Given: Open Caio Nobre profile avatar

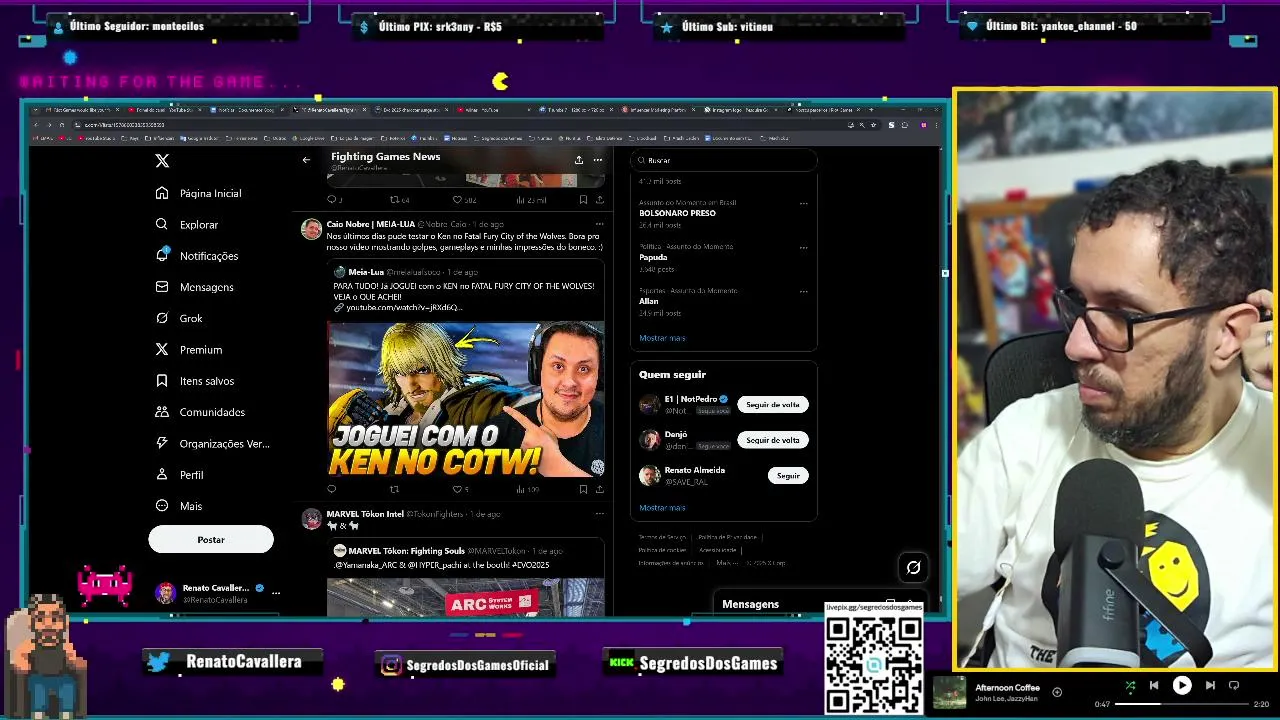Looking at the screenshot, I should coord(311,230).
